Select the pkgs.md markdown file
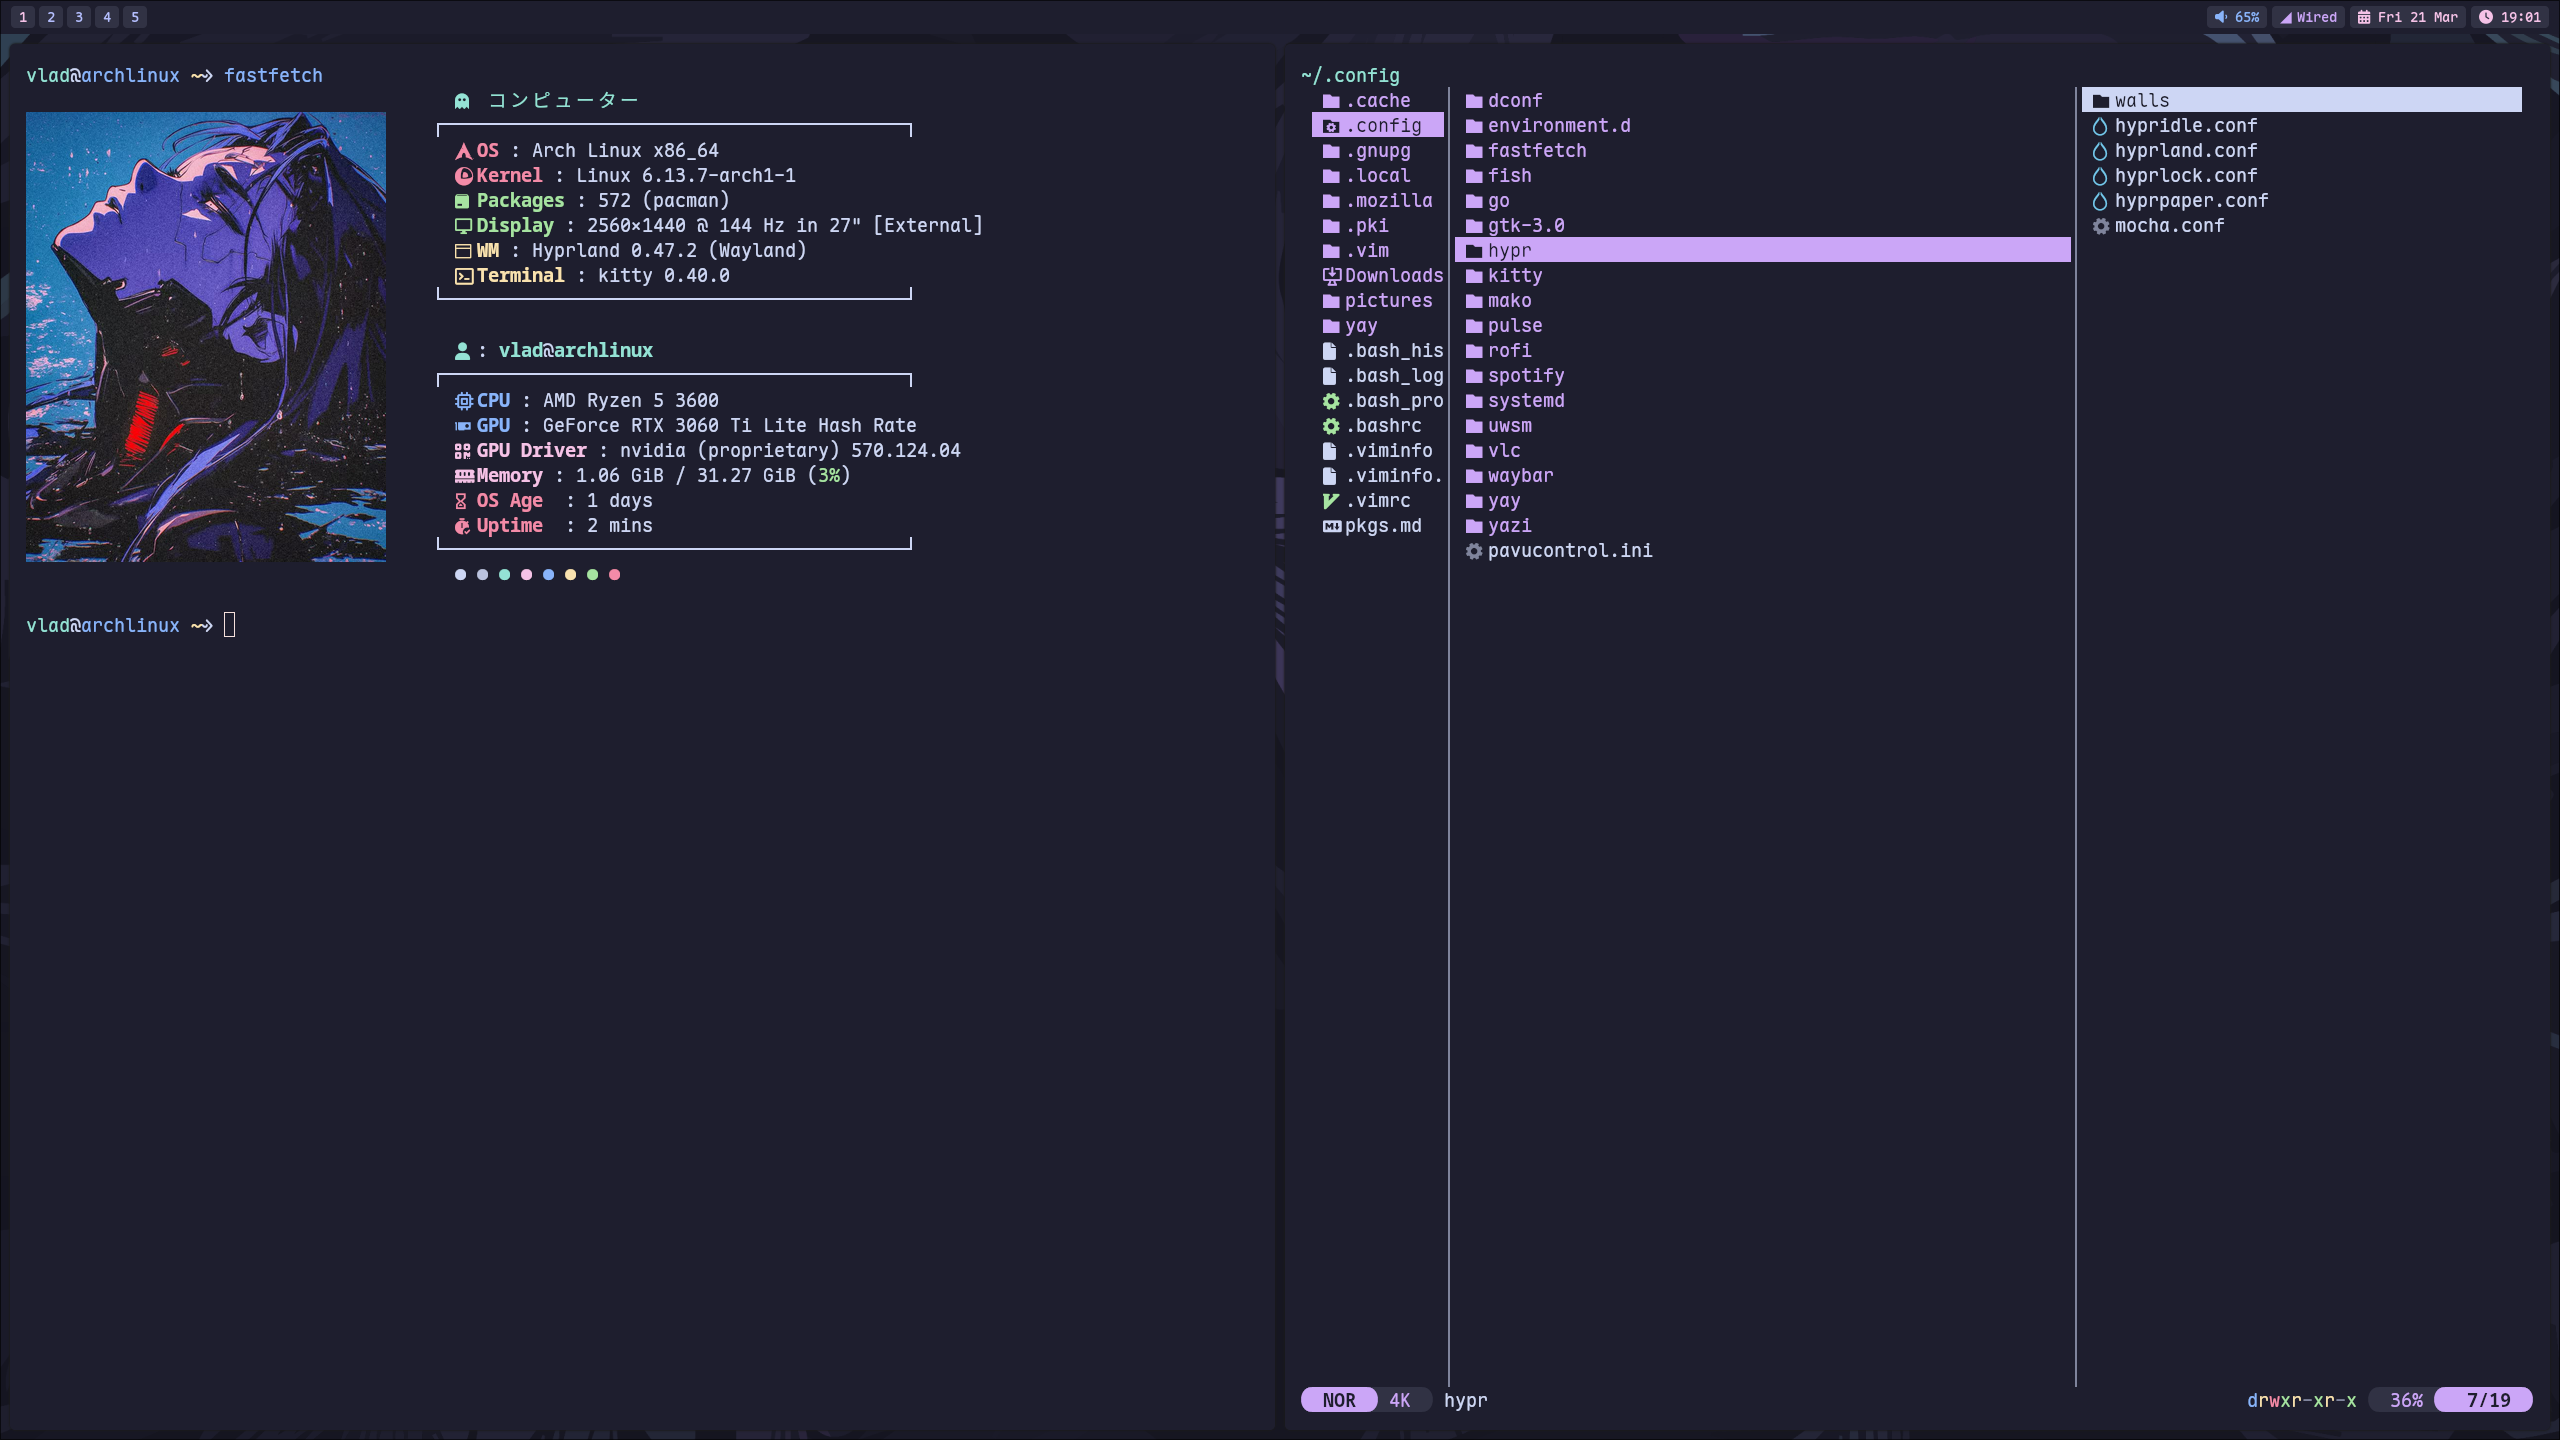2560x1440 pixels. (1381, 526)
